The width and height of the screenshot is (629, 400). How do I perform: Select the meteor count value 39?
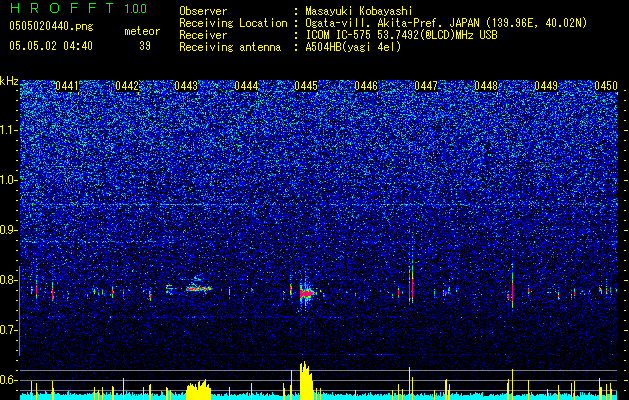[145, 46]
